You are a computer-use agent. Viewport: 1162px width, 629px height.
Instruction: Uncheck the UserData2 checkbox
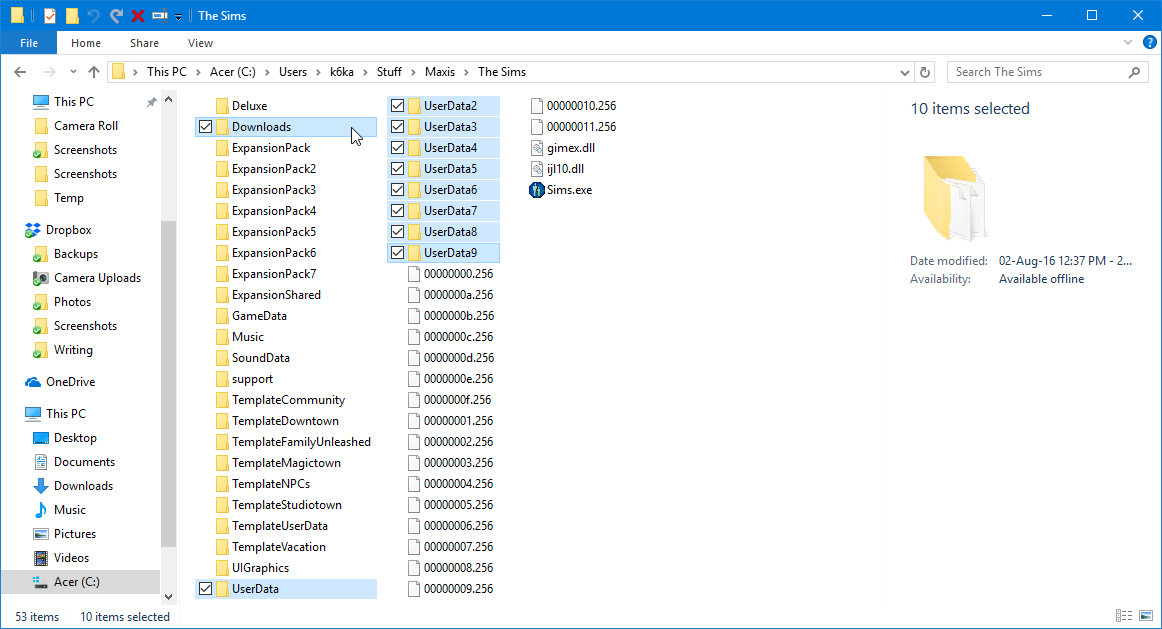coord(397,106)
